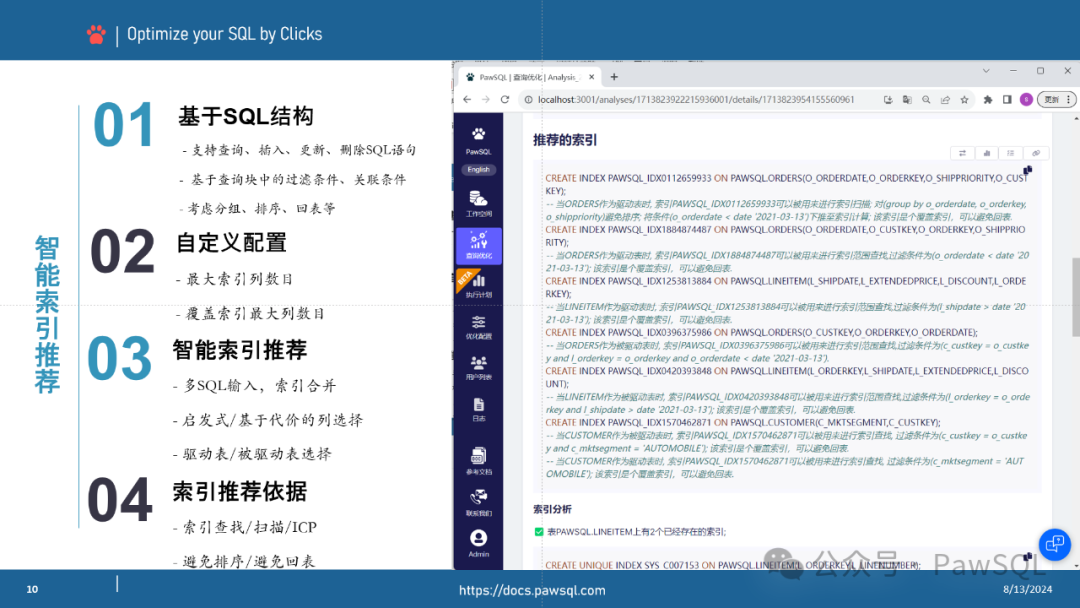
Task: Click the CREATE INDEX PAWSQL_IDX0396375986 statement
Action: (x=762, y=332)
